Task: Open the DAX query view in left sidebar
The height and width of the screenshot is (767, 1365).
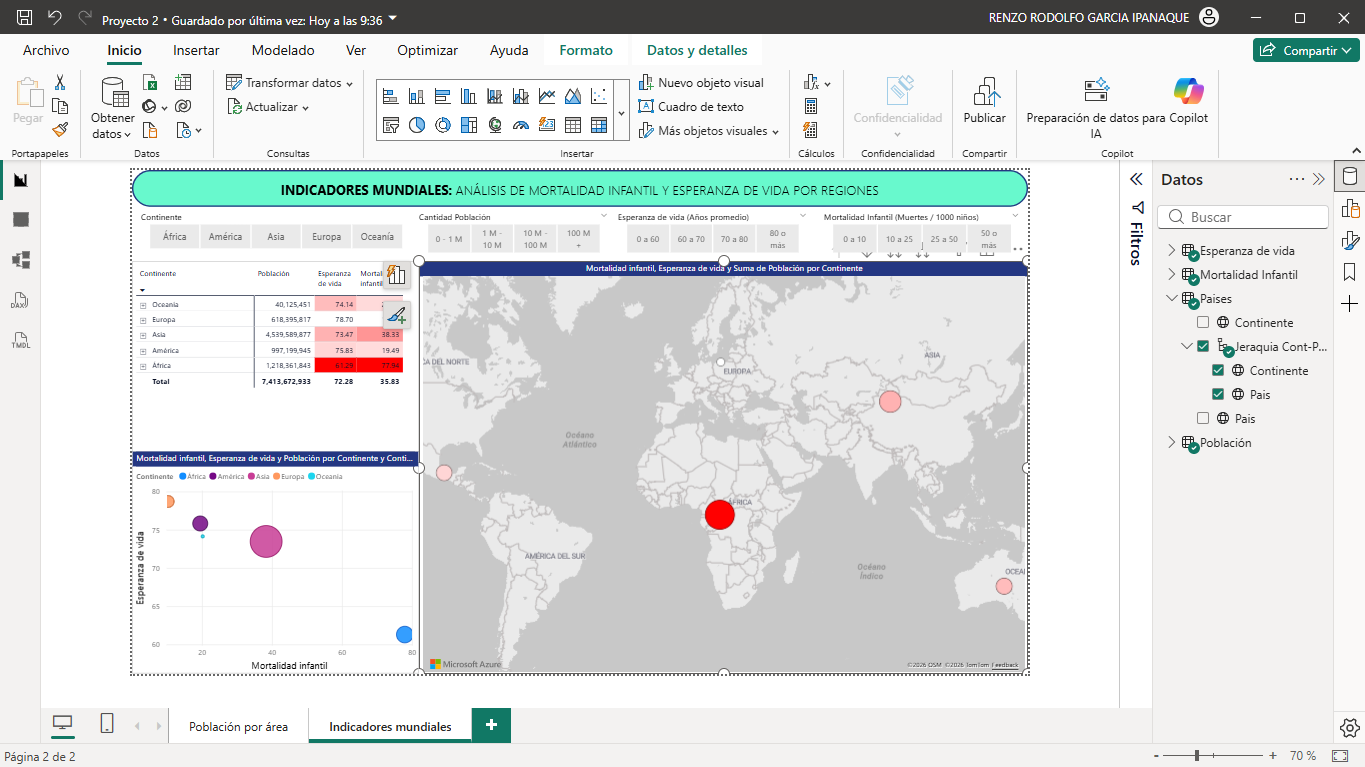Action: [20, 300]
